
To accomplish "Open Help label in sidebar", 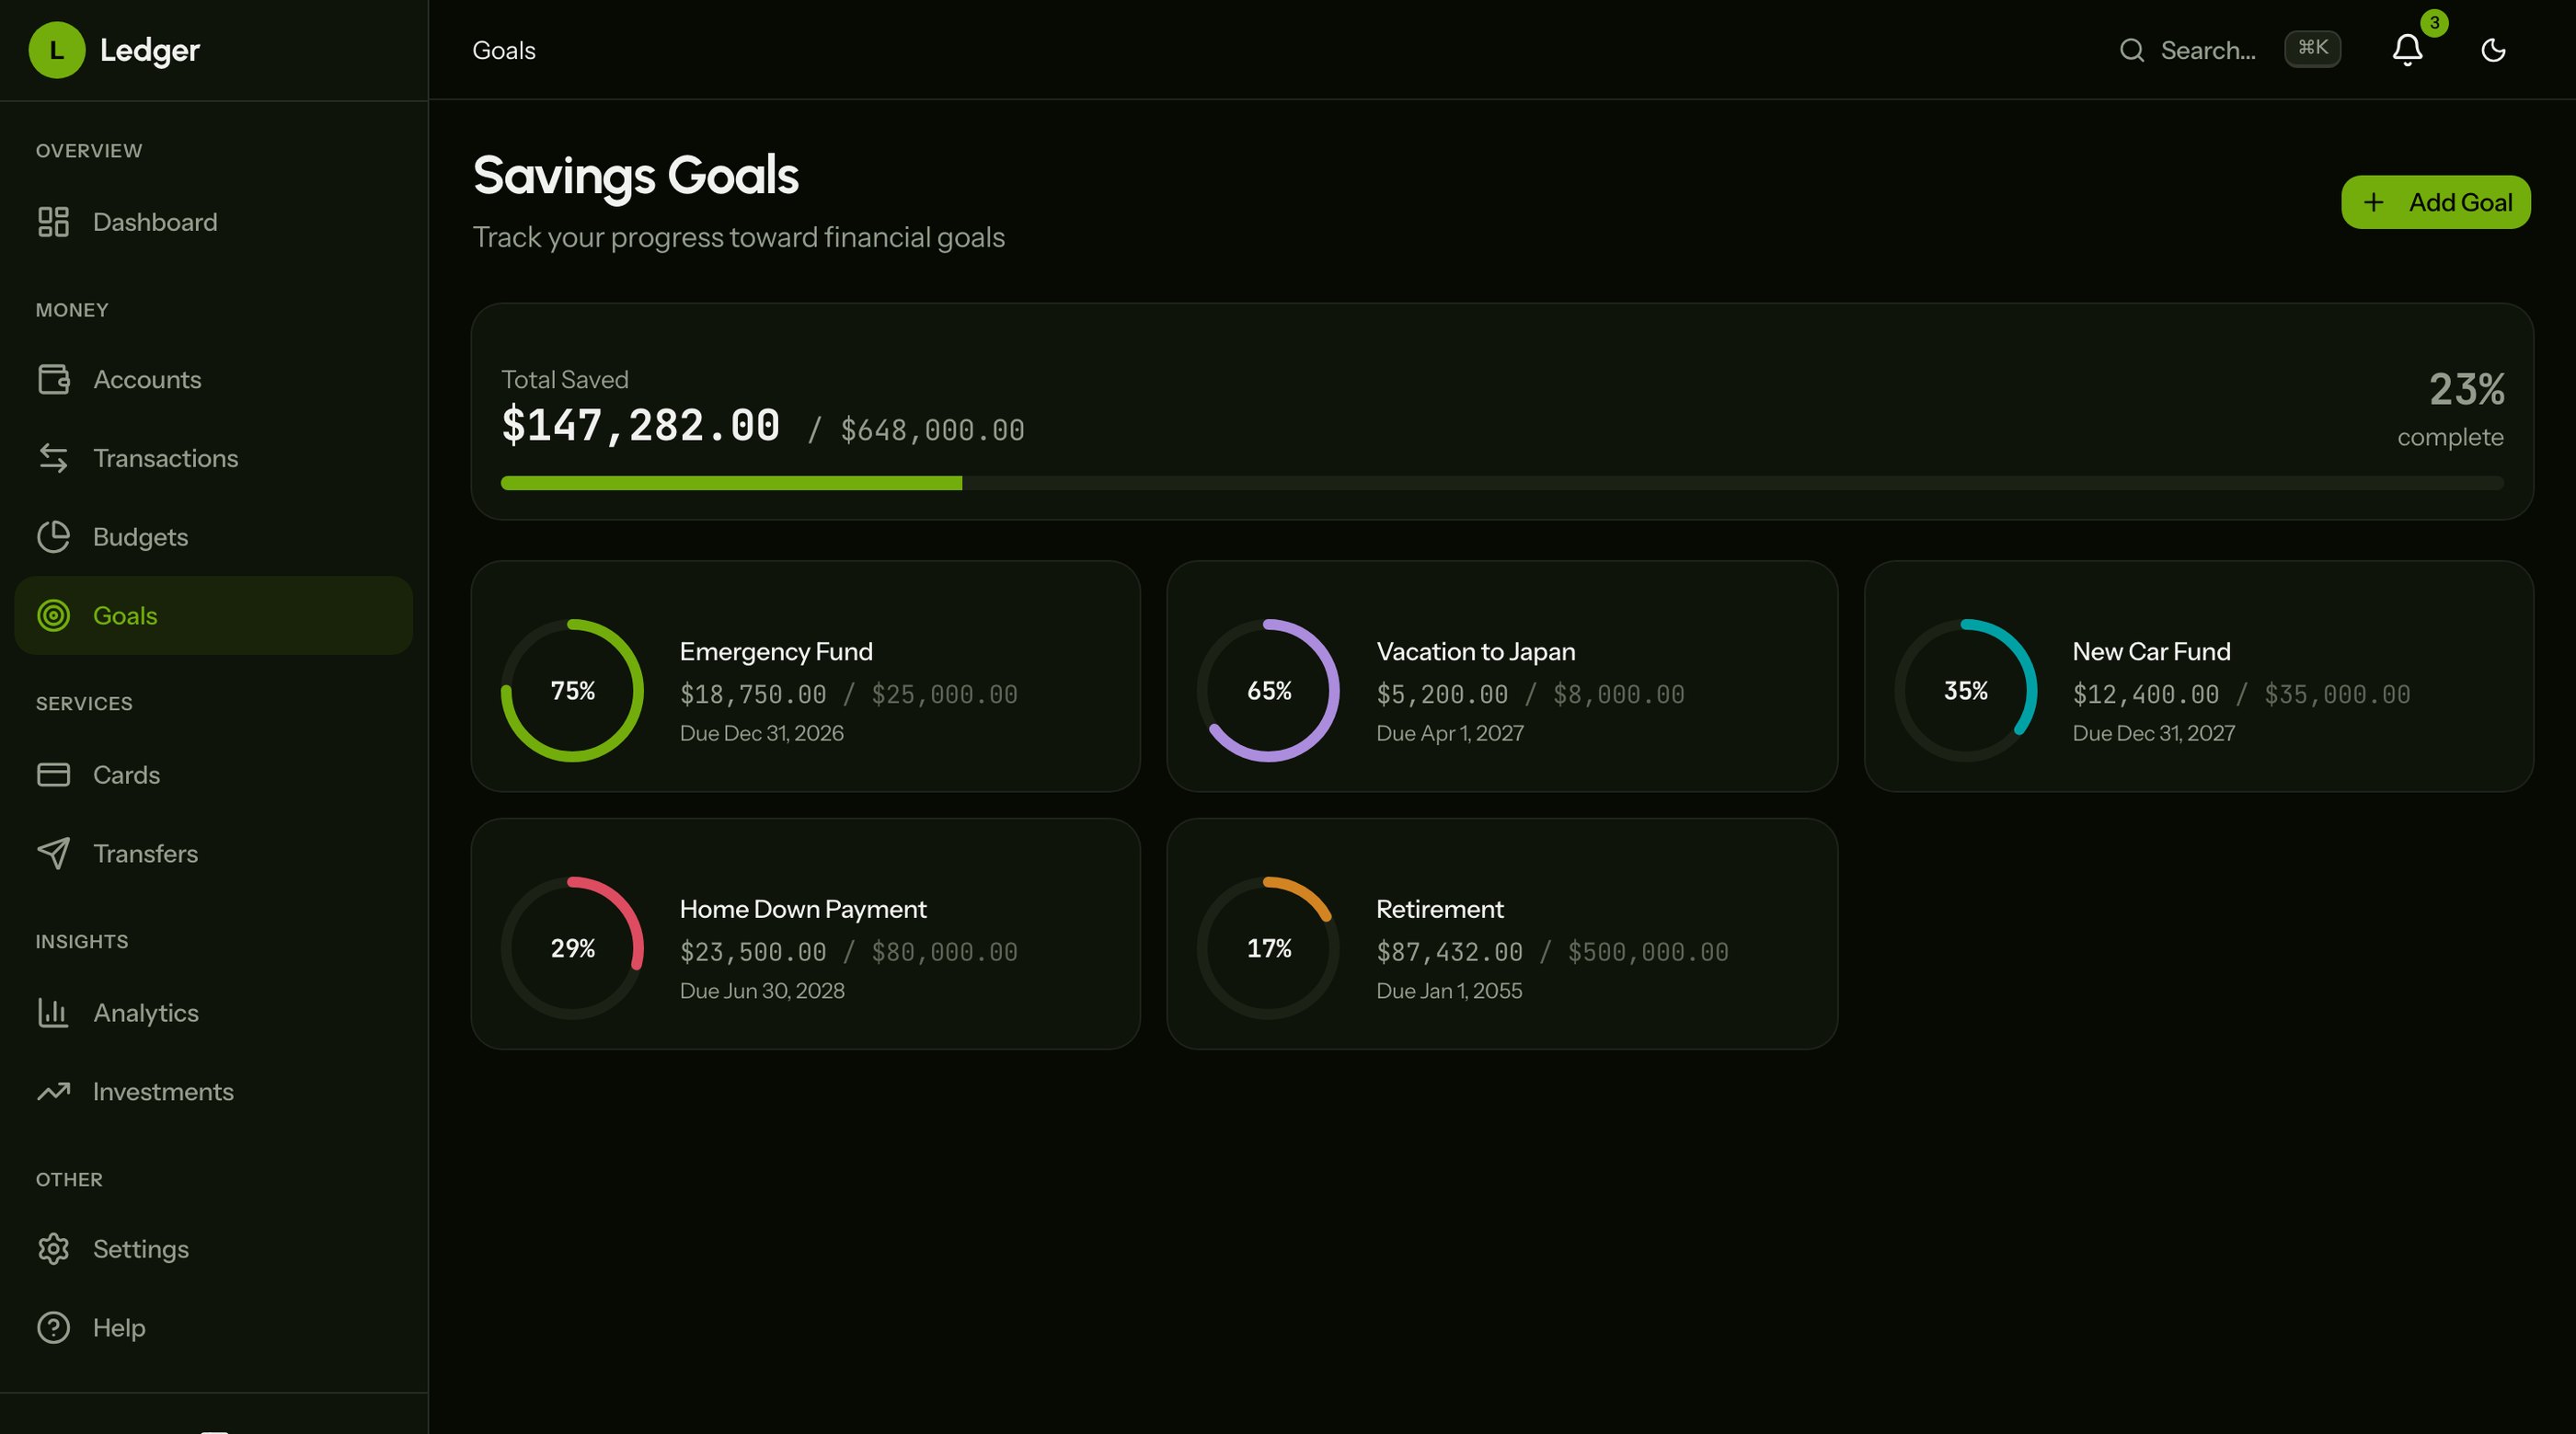I will [119, 1328].
